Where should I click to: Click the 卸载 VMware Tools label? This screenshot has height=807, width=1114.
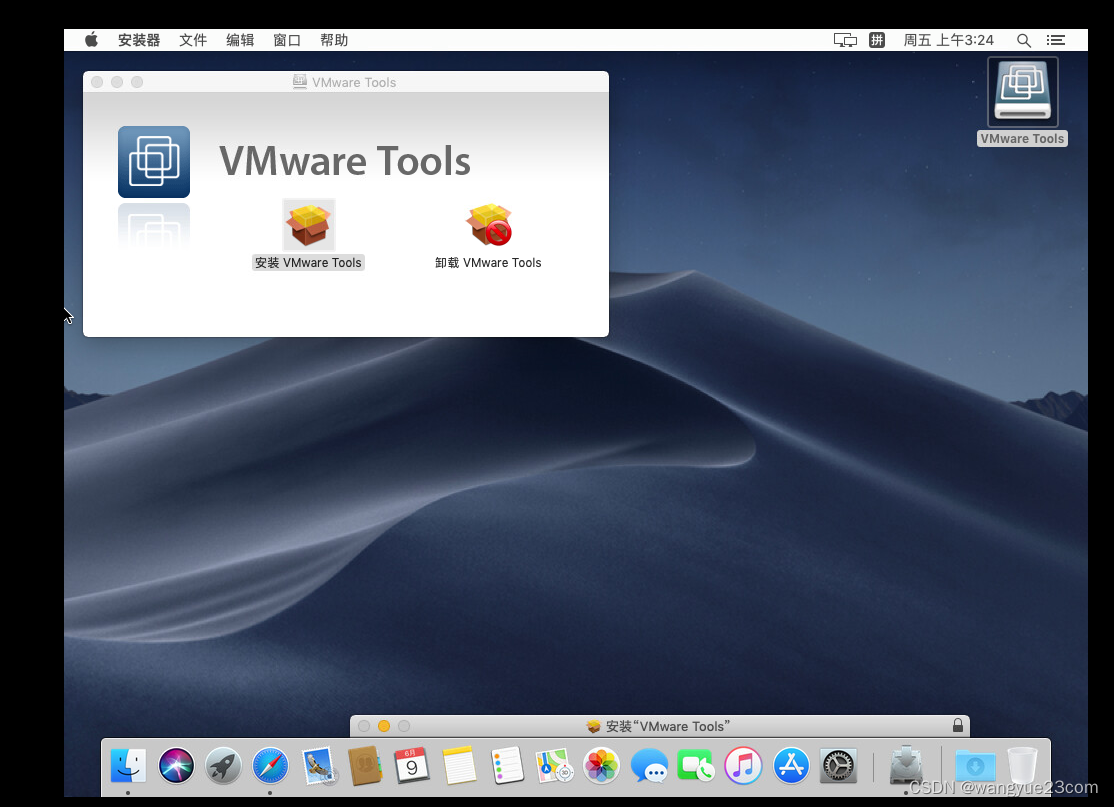[x=488, y=263]
